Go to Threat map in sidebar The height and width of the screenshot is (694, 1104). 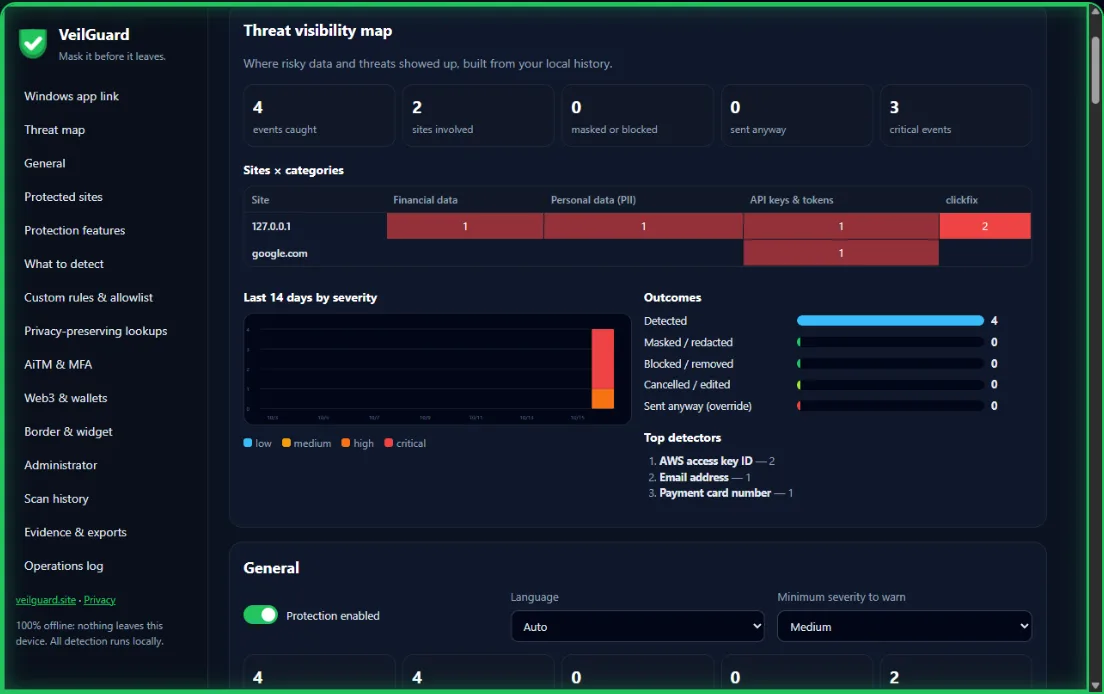tap(54, 130)
